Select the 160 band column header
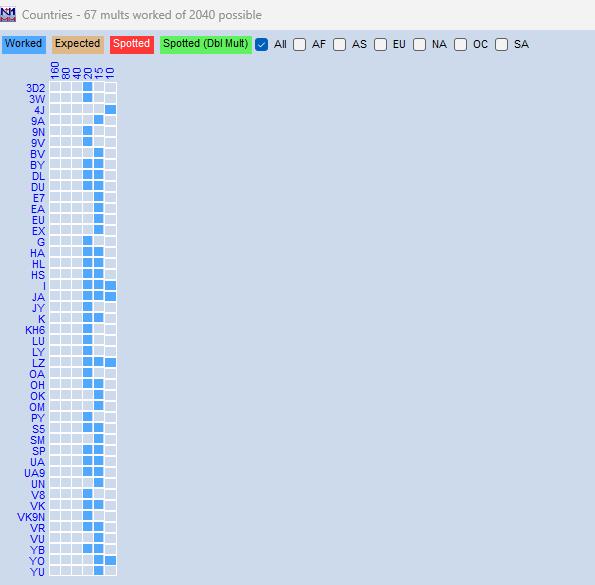Viewport: 595px width, 585px height. pos(55,70)
